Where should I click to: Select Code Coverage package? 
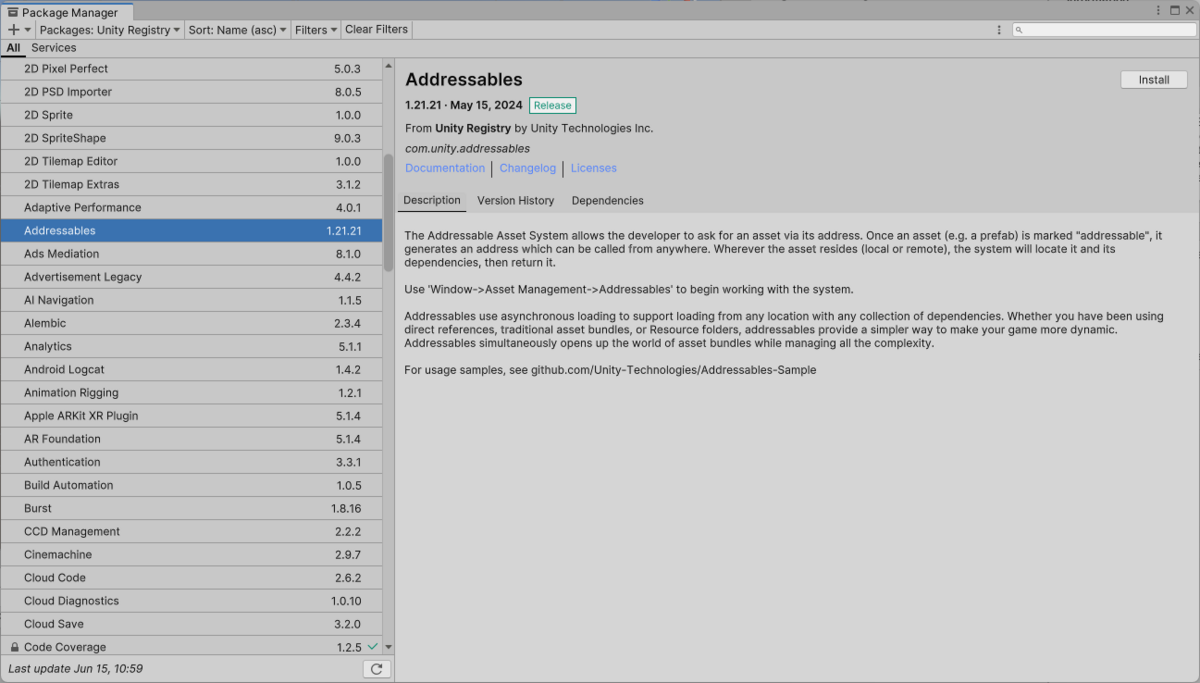coord(191,647)
